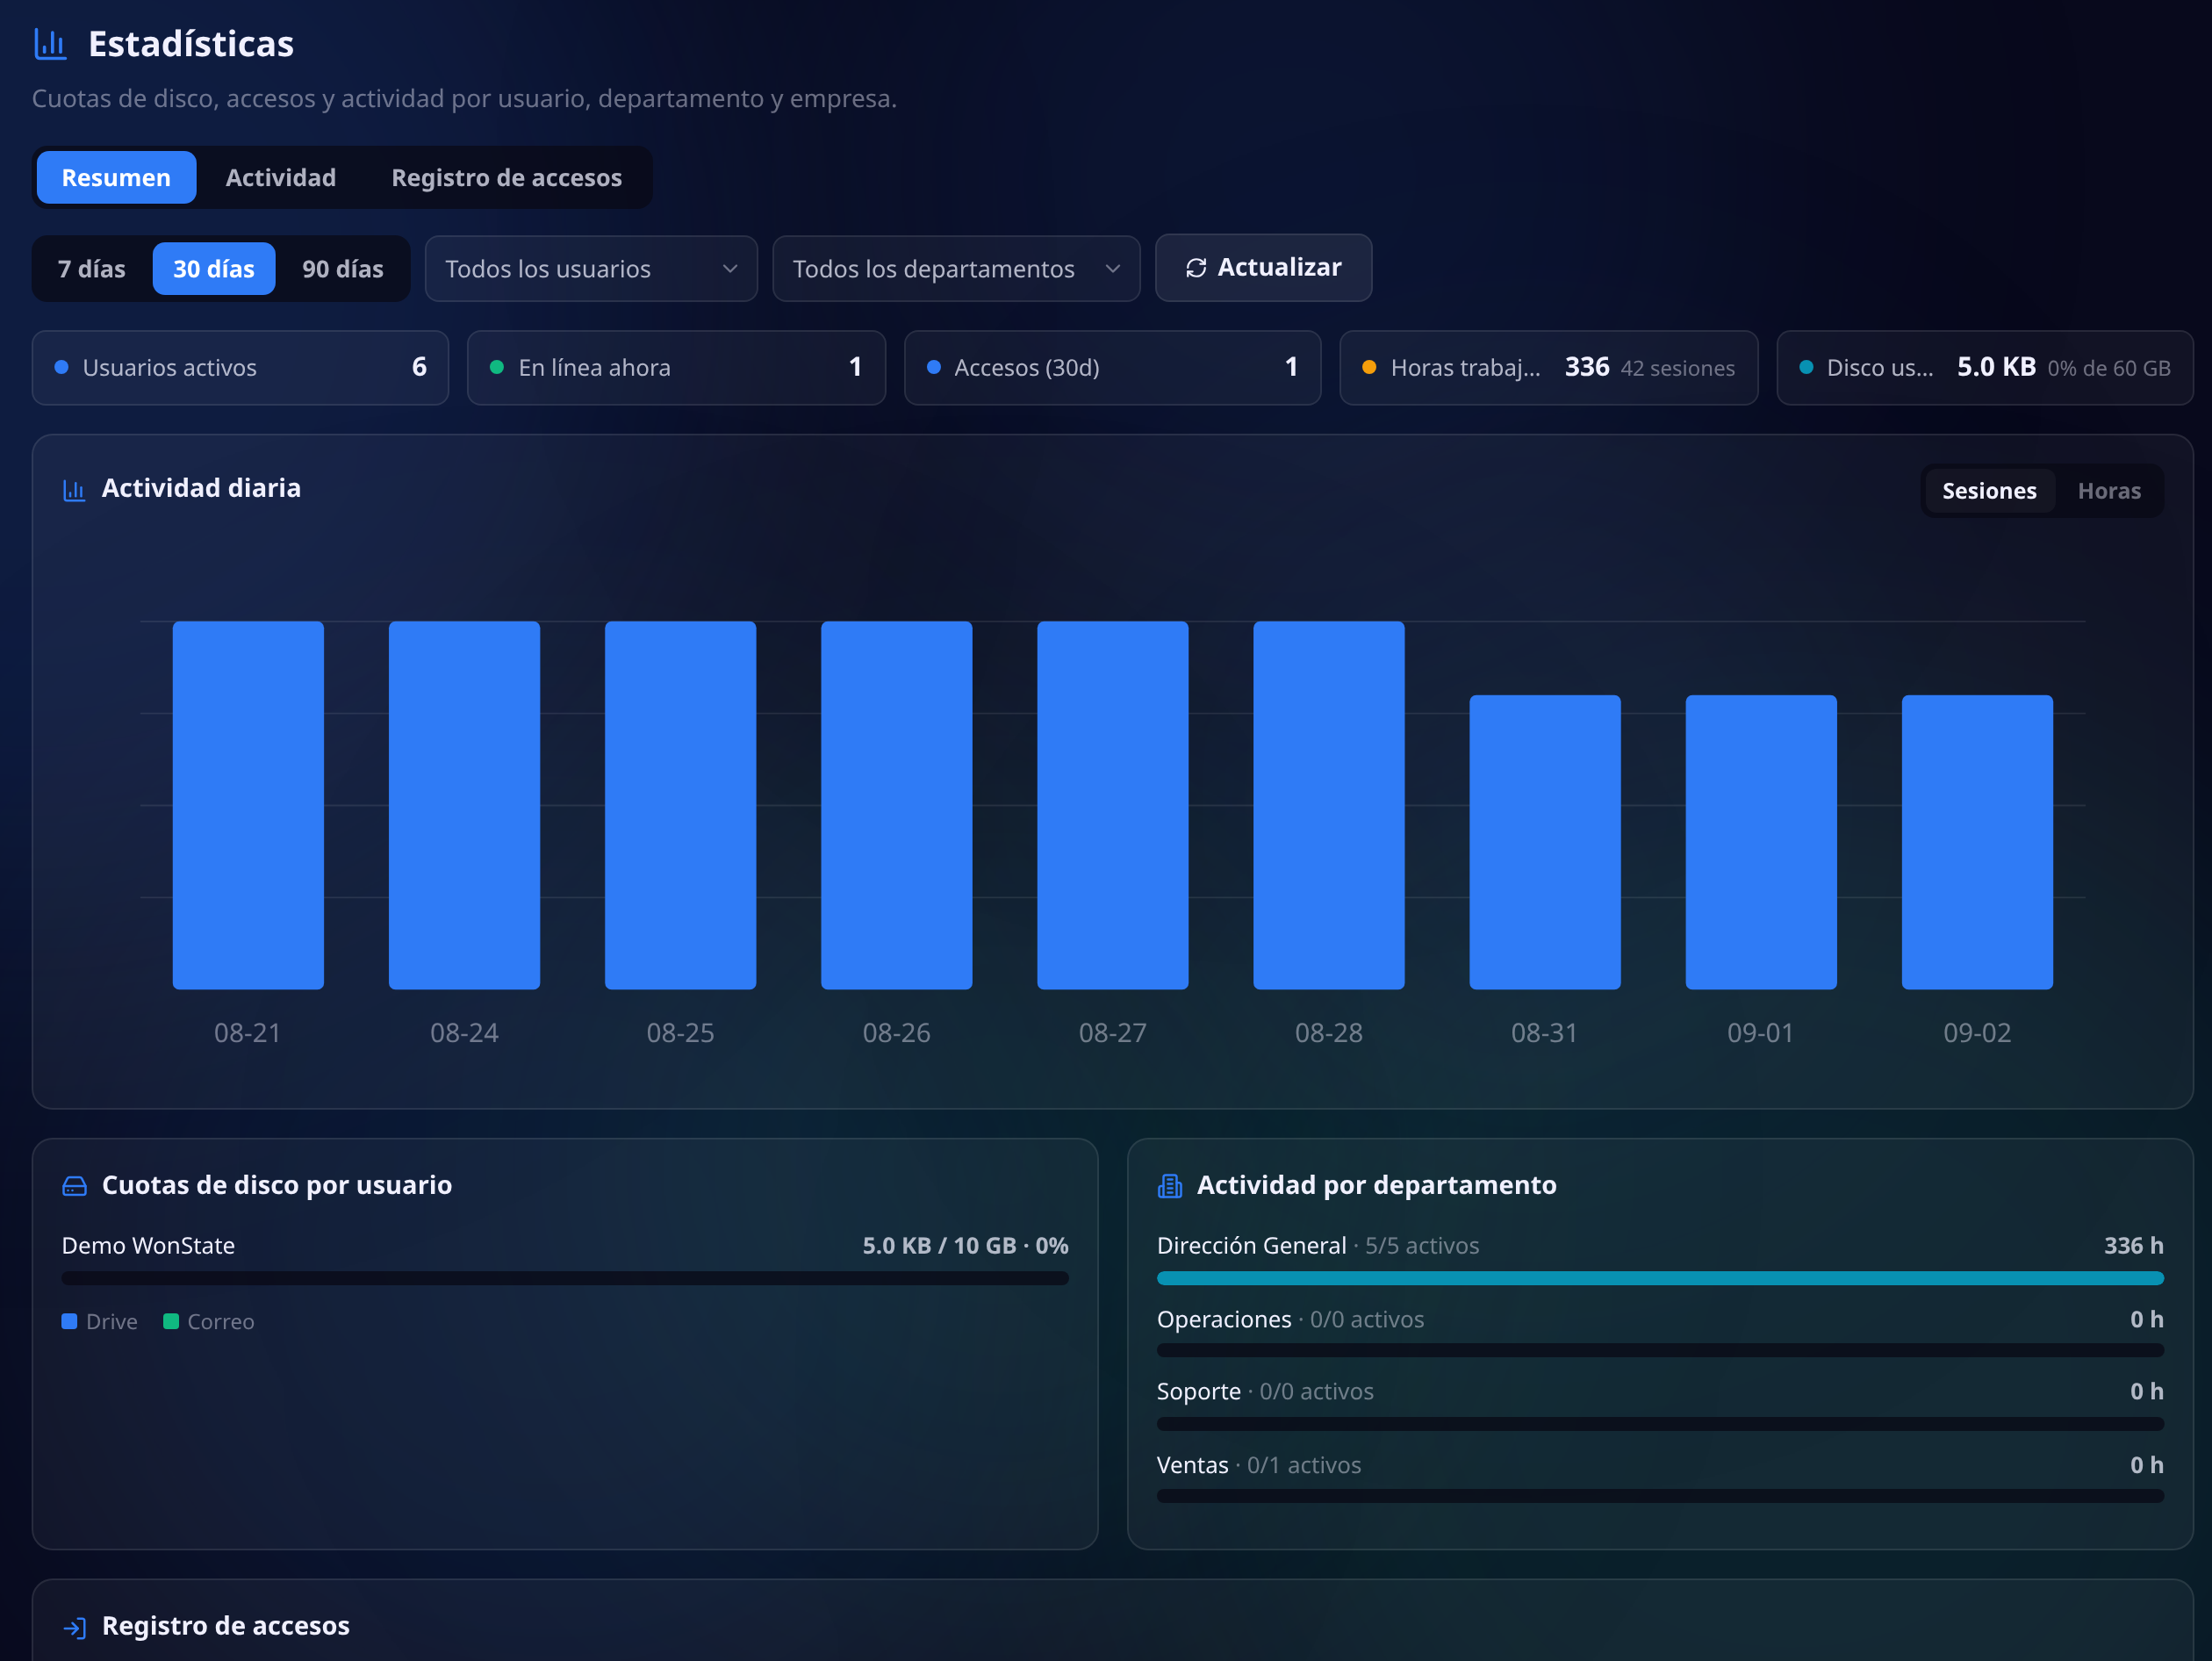The height and width of the screenshot is (1661, 2212).
Task: Switch chart to Horas view
Action: click(x=2109, y=491)
